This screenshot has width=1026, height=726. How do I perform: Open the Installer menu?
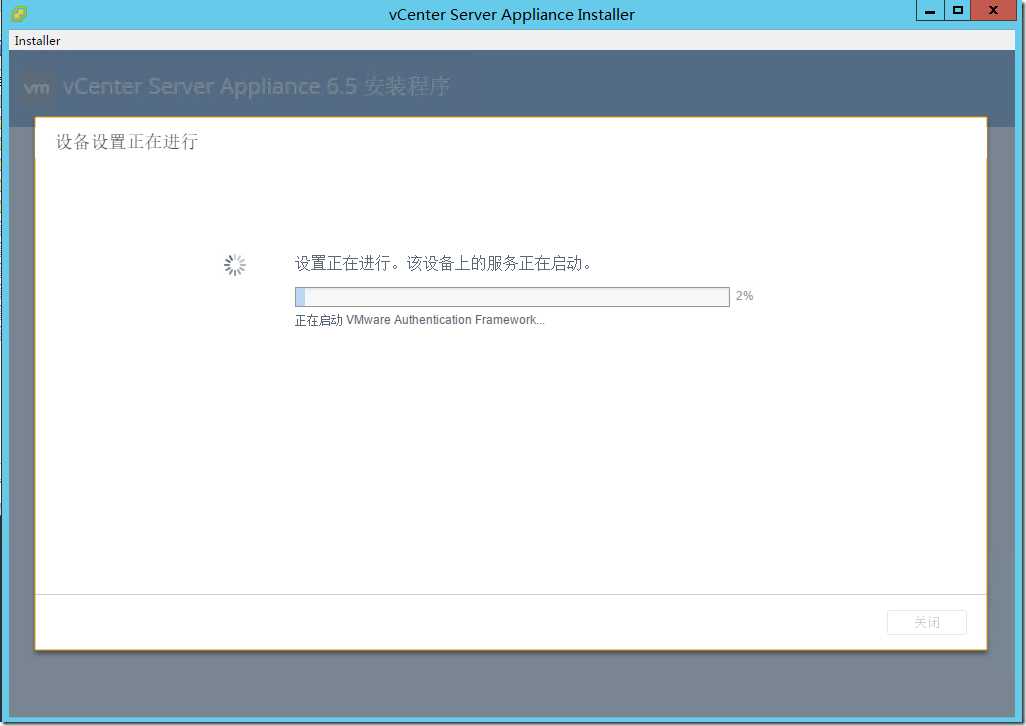pos(37,41)
